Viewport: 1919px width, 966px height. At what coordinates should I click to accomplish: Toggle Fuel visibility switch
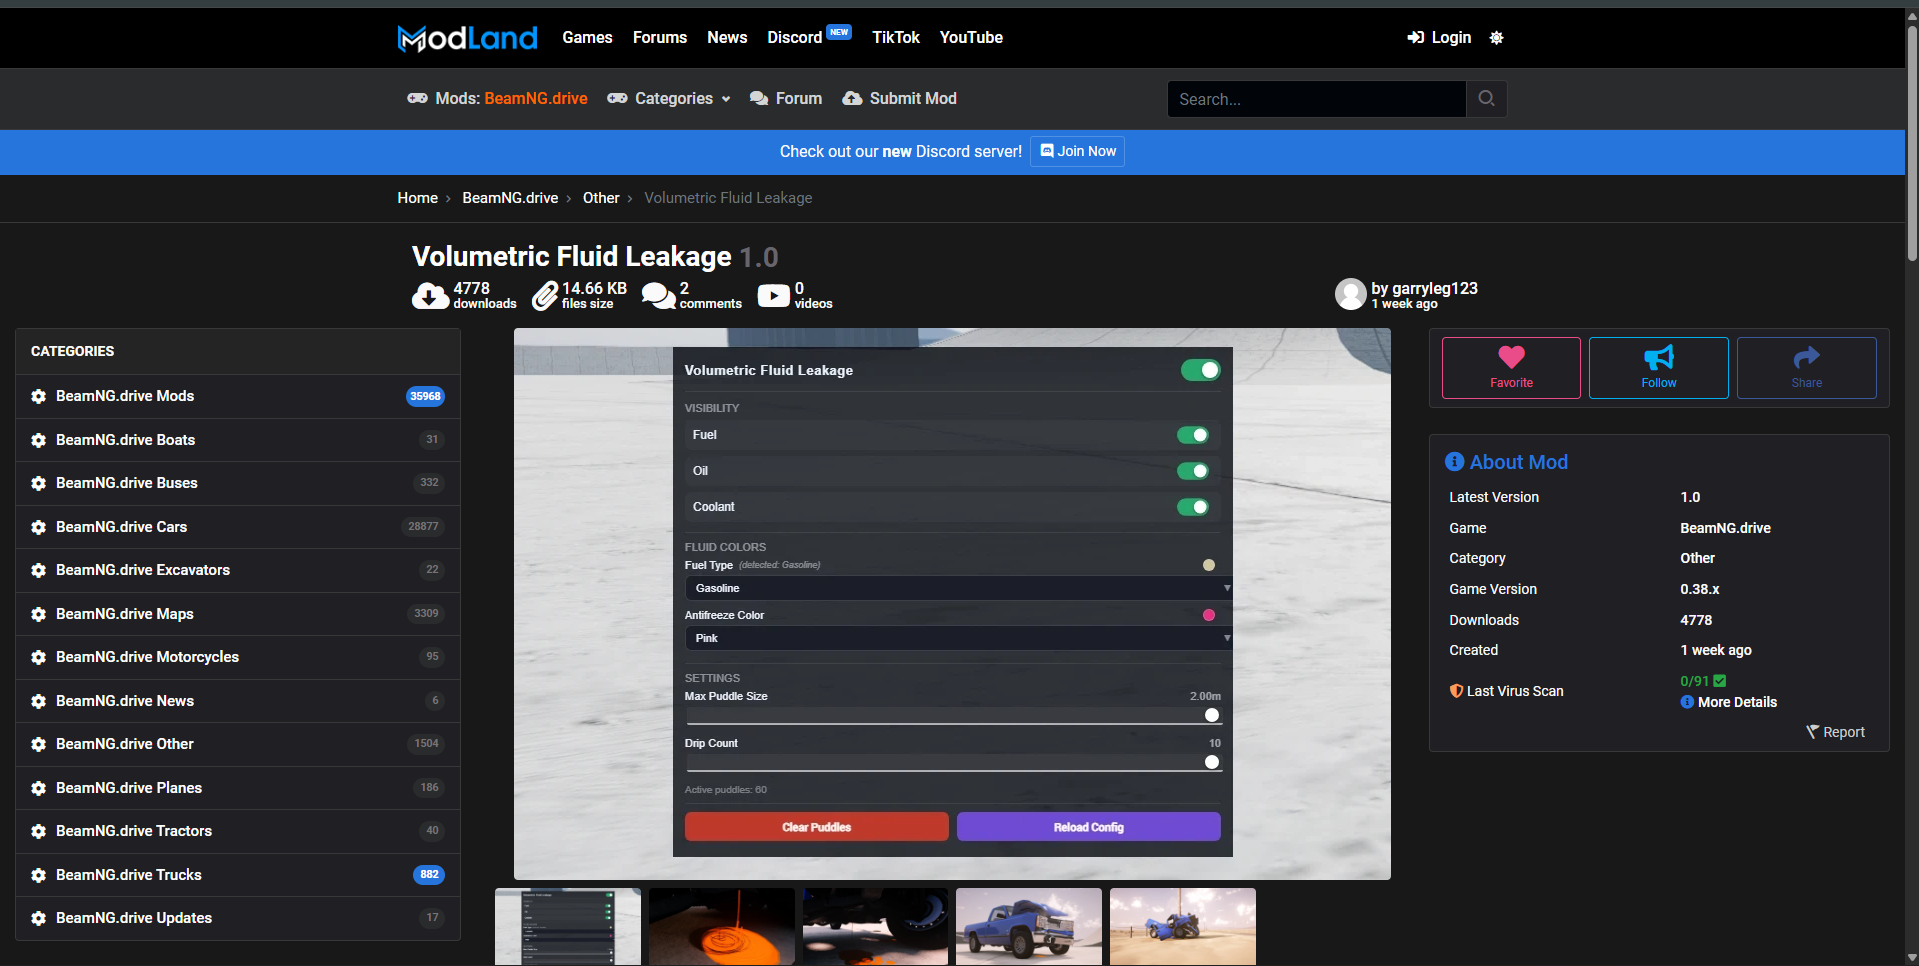pyautogui.click(x=1193, y=435)
